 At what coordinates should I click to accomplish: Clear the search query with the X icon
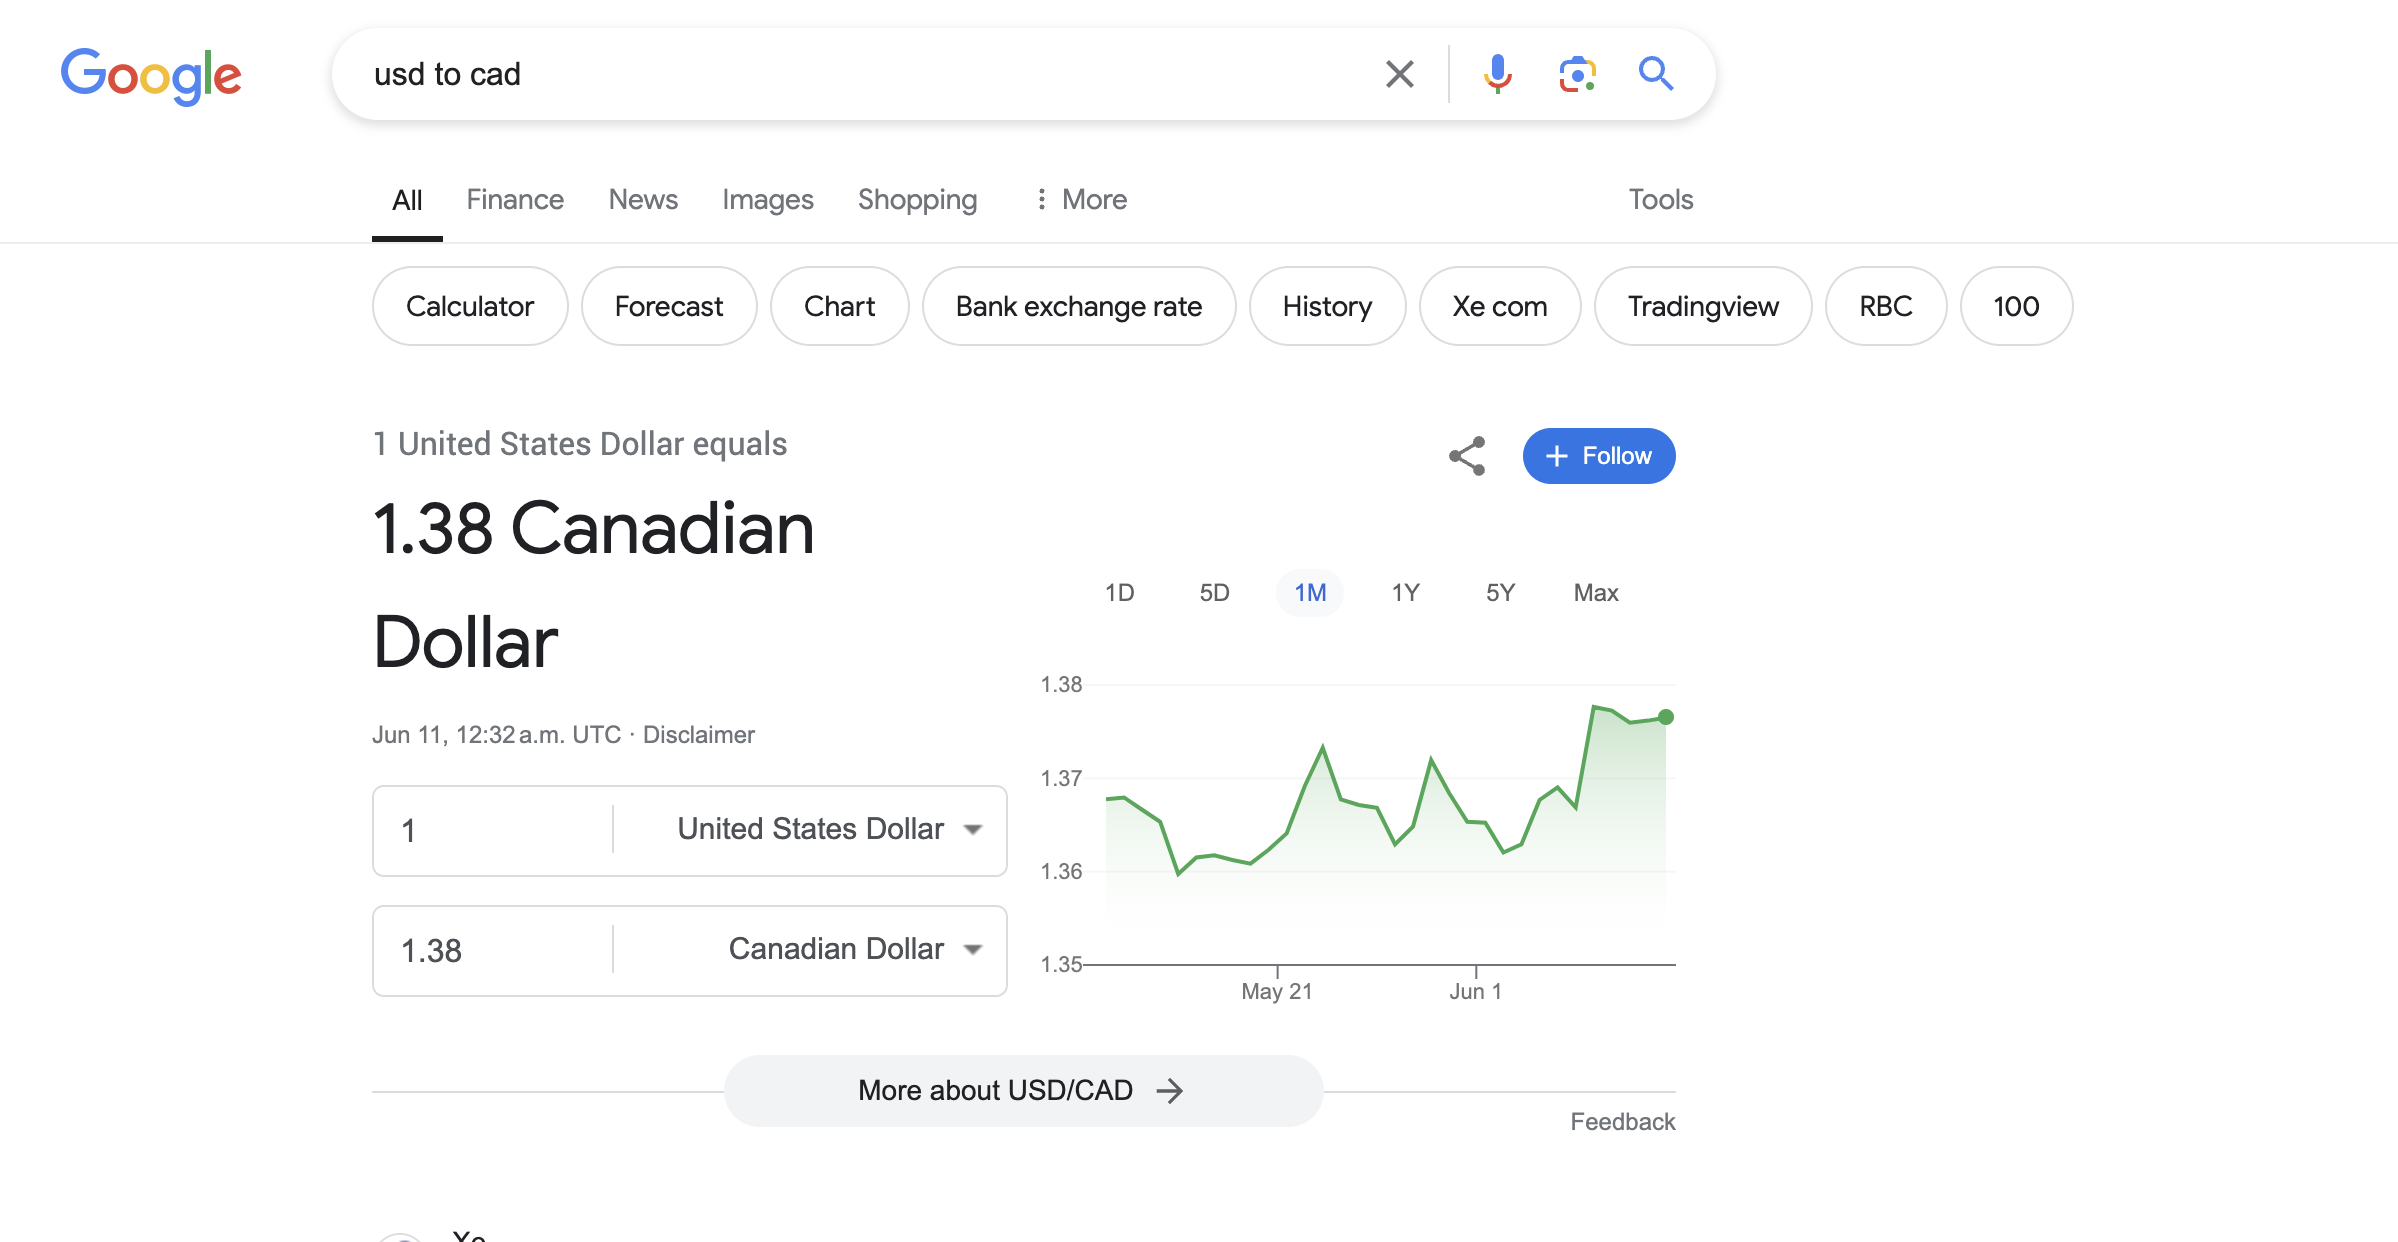1399,74
